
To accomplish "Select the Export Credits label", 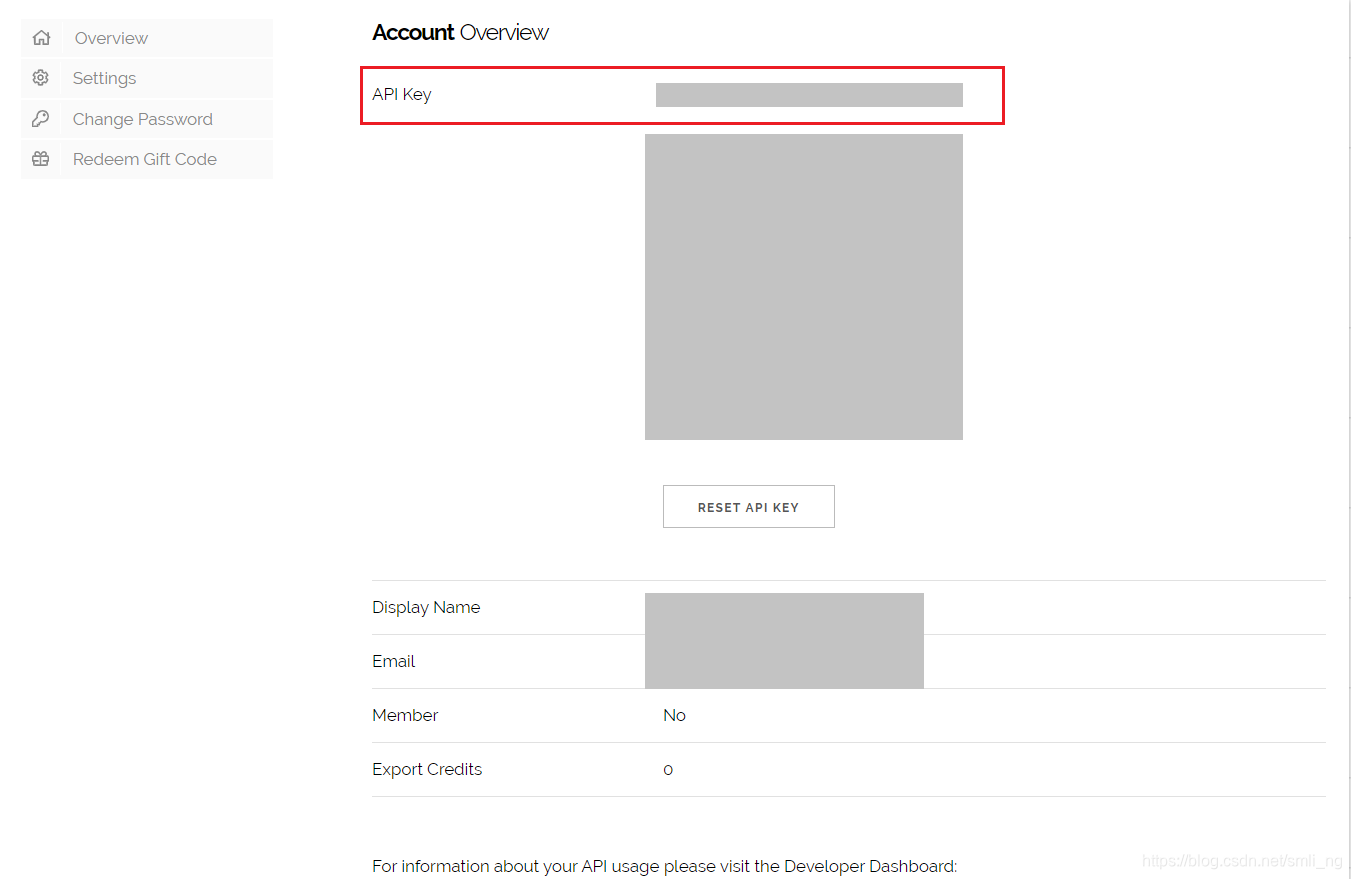I will (x=427, y=769).
